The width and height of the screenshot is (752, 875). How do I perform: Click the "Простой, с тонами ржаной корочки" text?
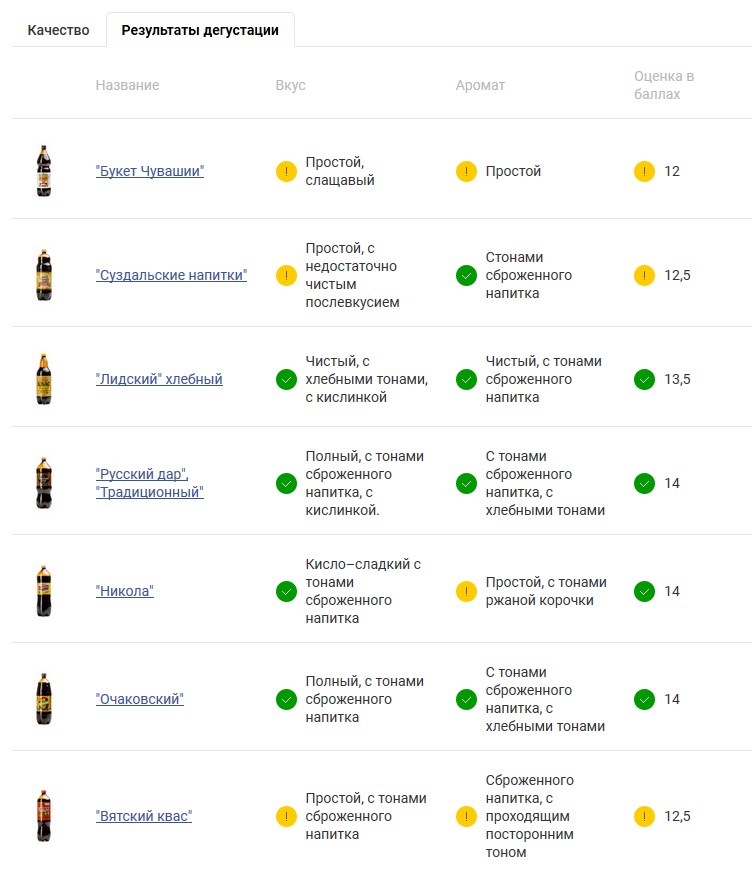pos(546,591)
